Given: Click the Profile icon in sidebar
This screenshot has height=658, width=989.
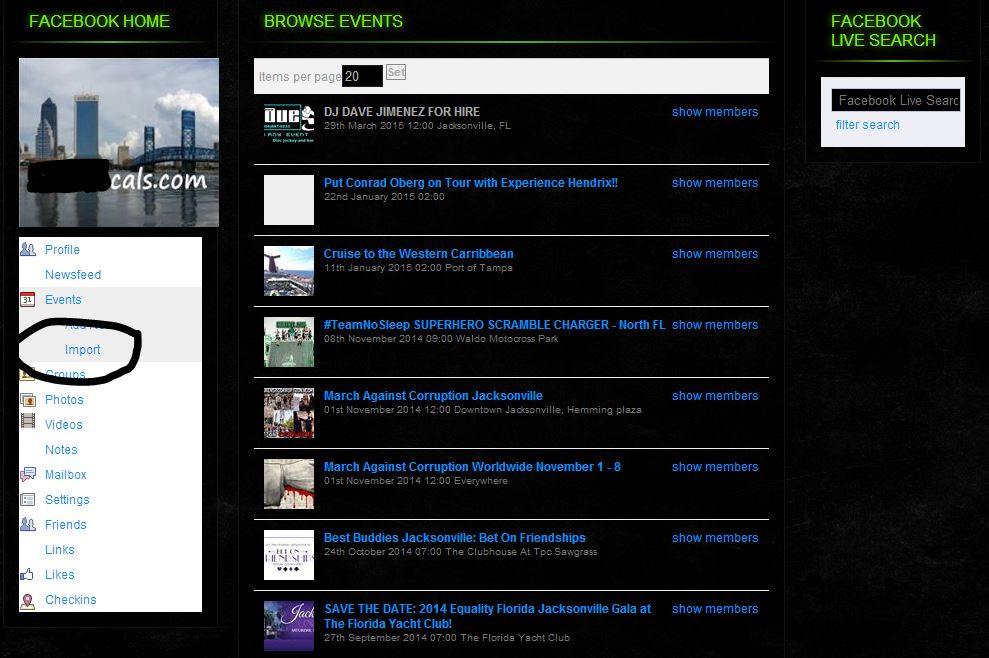Looking at the screenshot, I should pos(28,250).
